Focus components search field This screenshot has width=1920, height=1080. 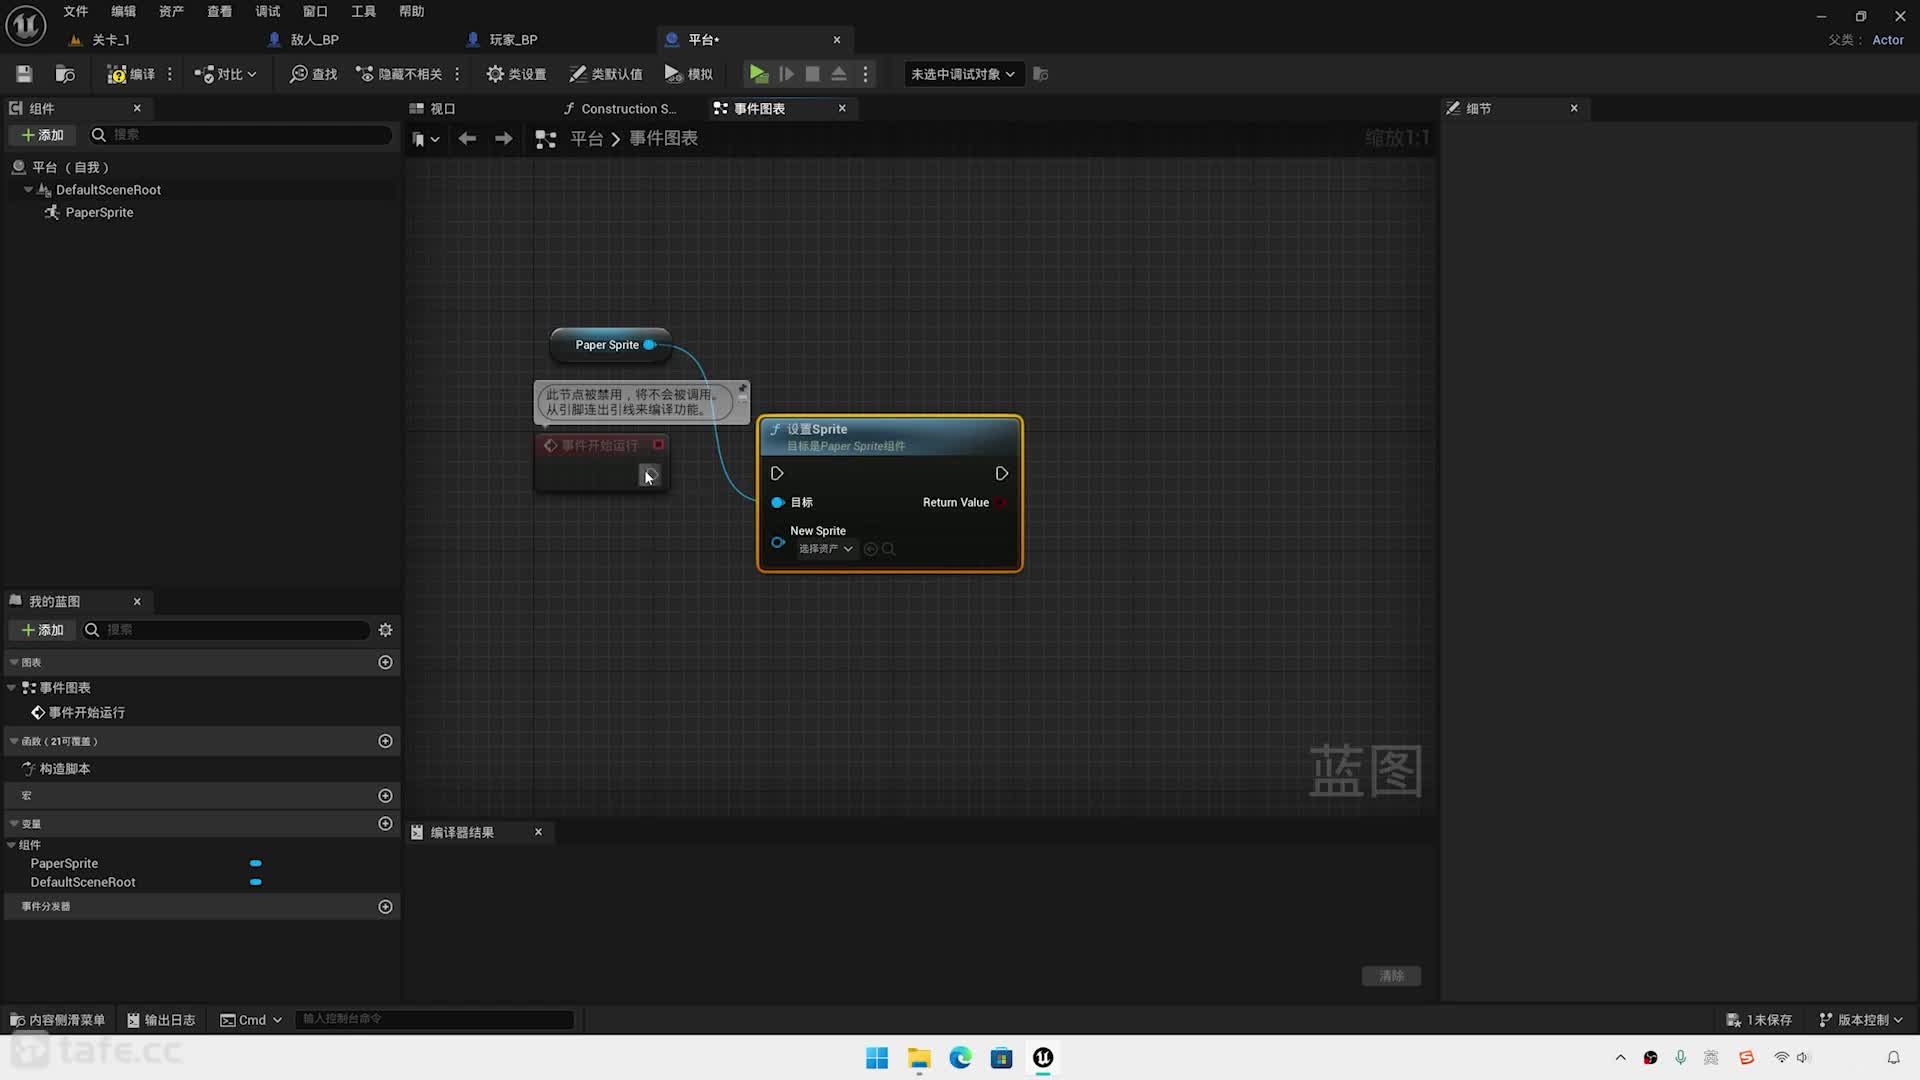[x=240, y=135]
